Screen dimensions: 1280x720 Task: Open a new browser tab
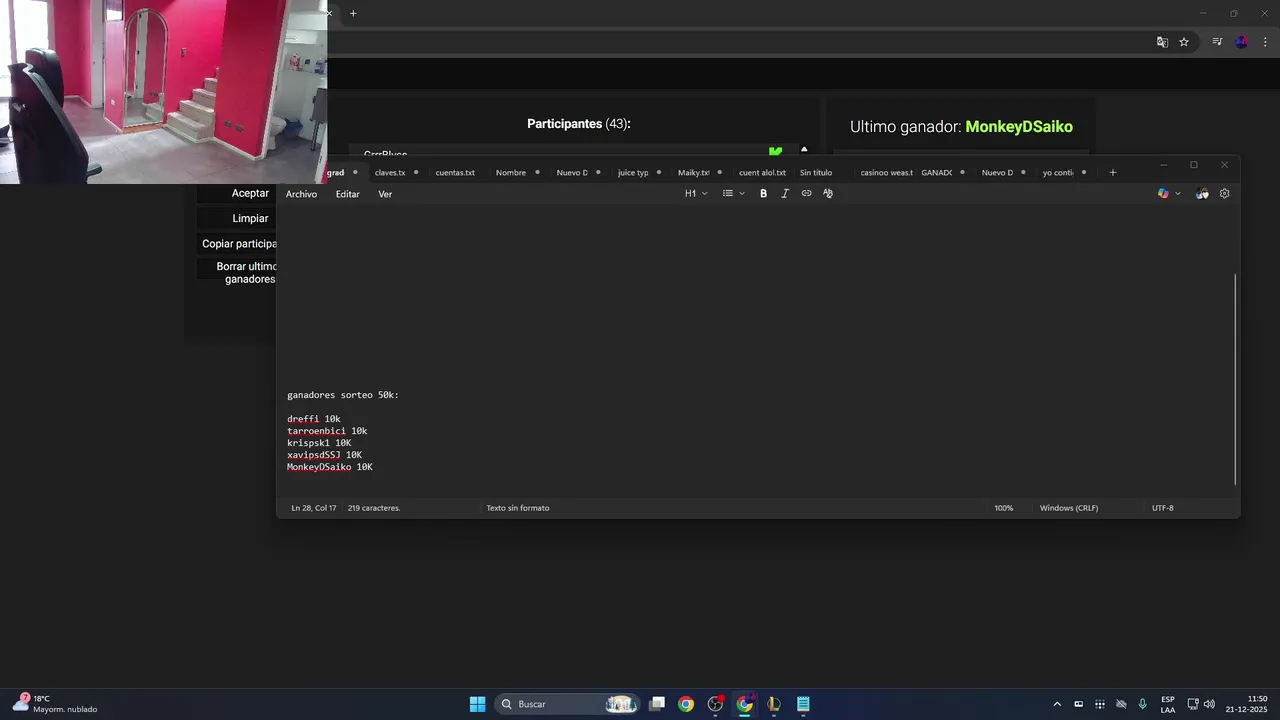(353, 13)
